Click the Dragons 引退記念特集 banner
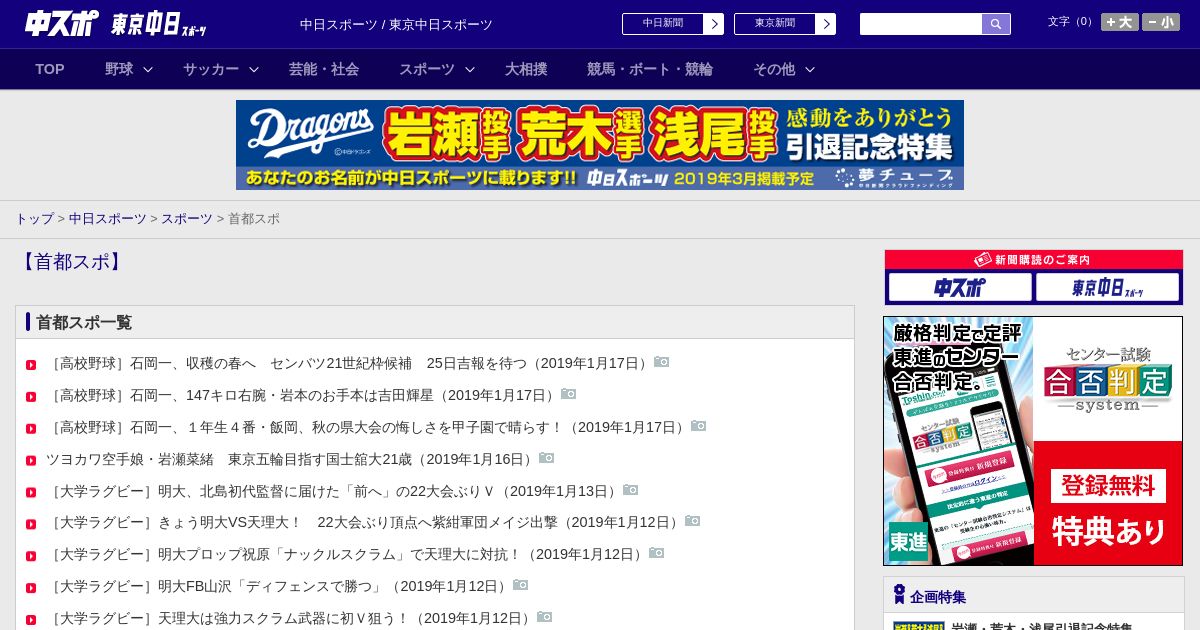The width and height of the screenshot is (1200, 630). tap(600, 145)
